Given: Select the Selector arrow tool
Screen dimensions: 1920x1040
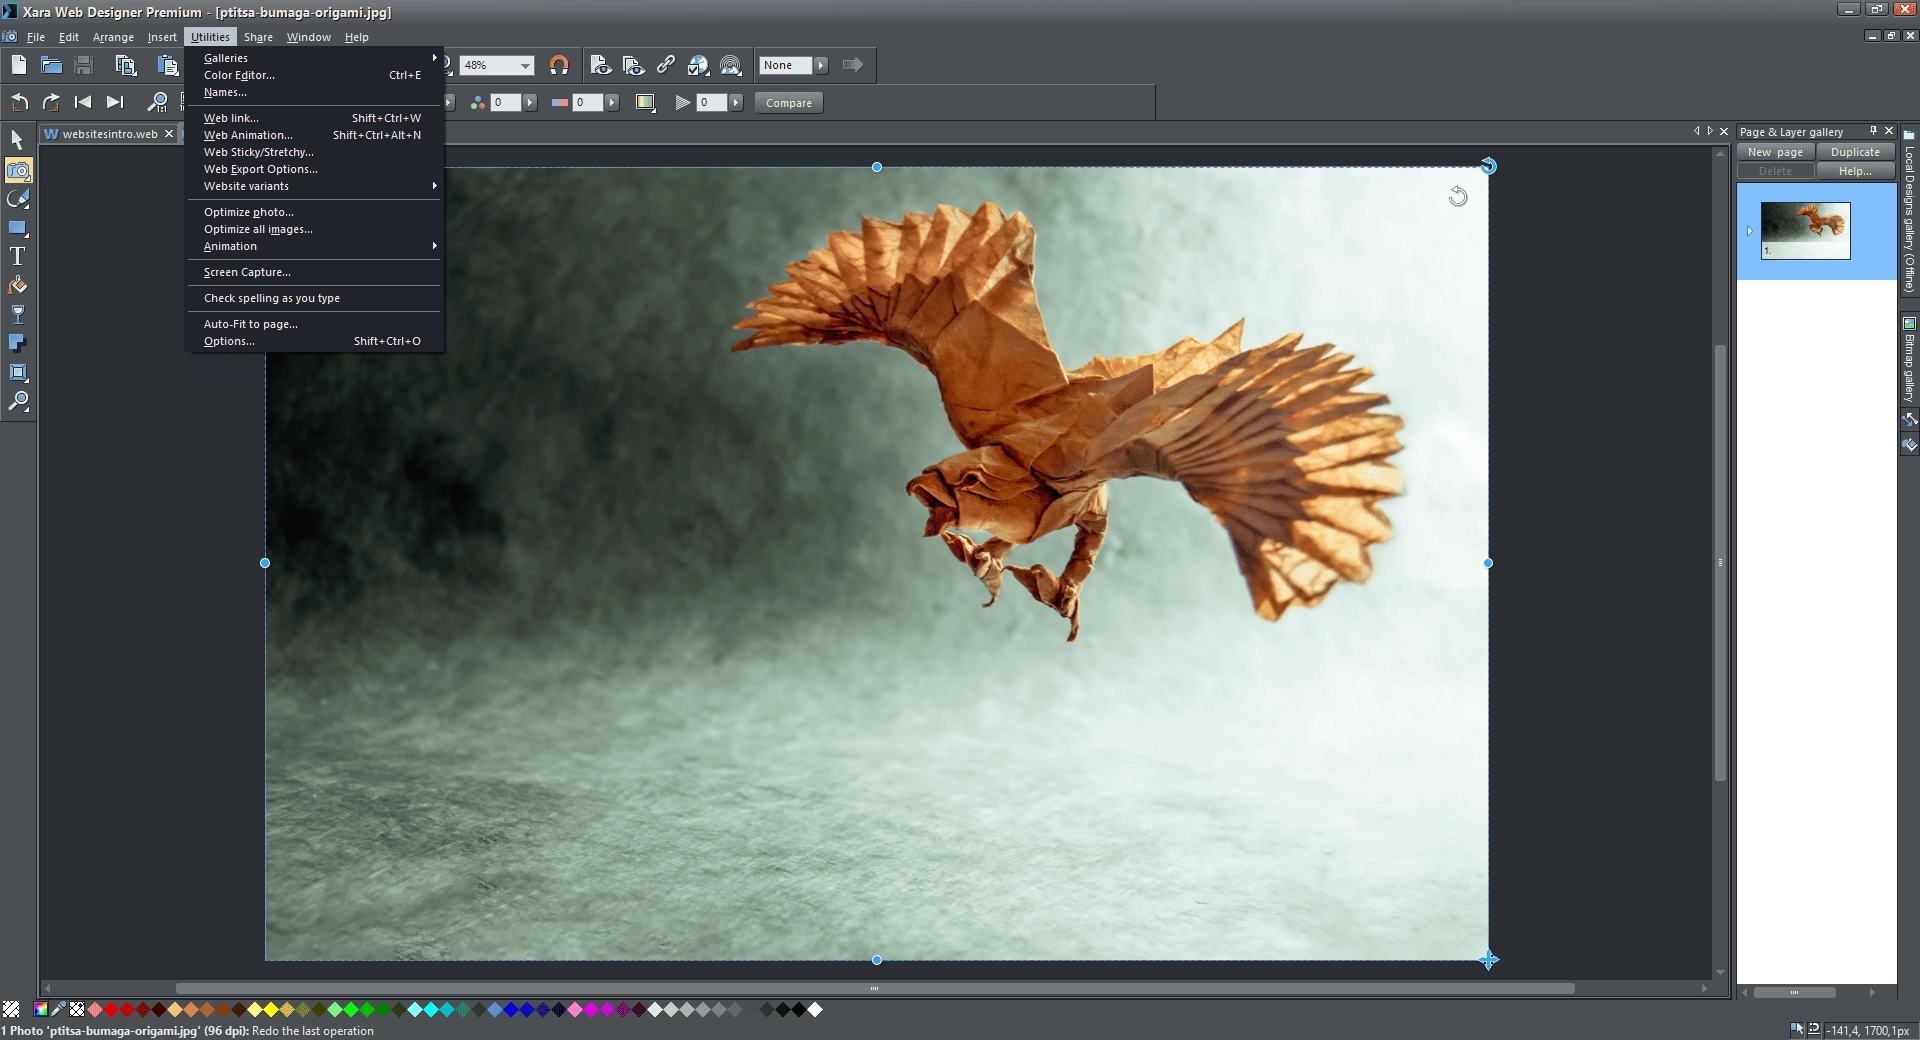Looking at the screenshot, I should click(17, 140).
